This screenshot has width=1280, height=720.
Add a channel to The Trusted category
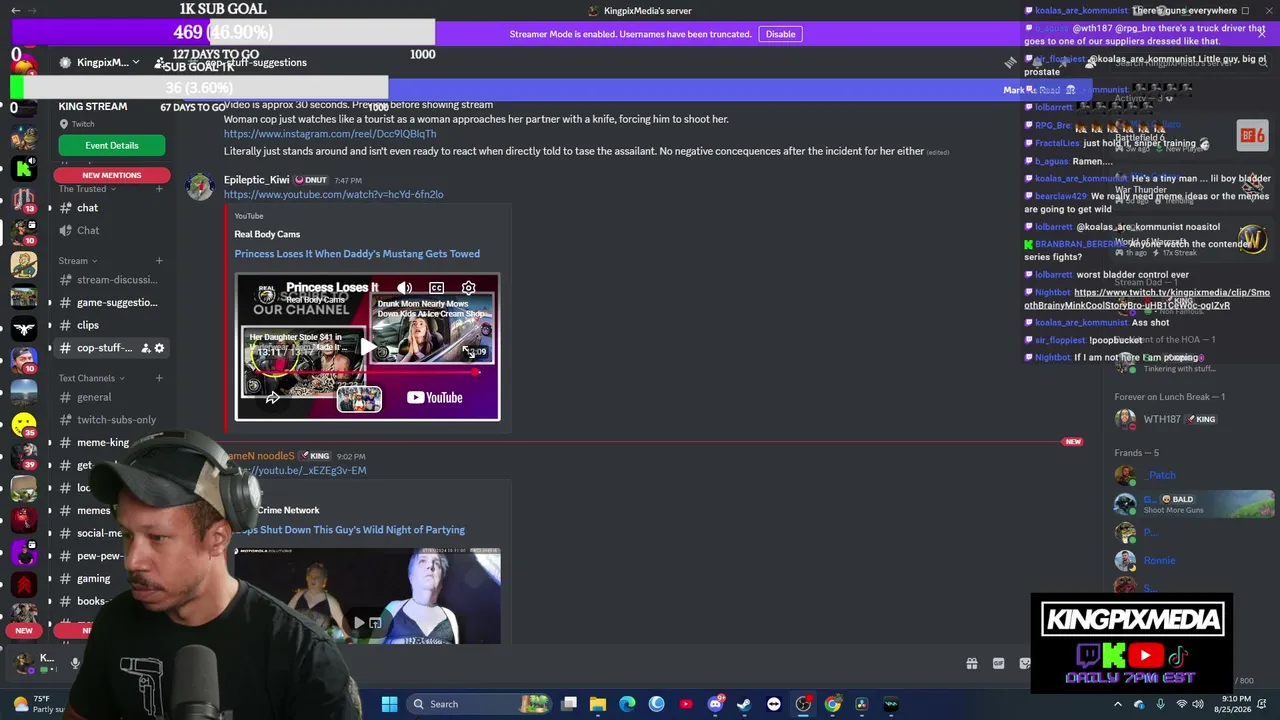[159, 189]
